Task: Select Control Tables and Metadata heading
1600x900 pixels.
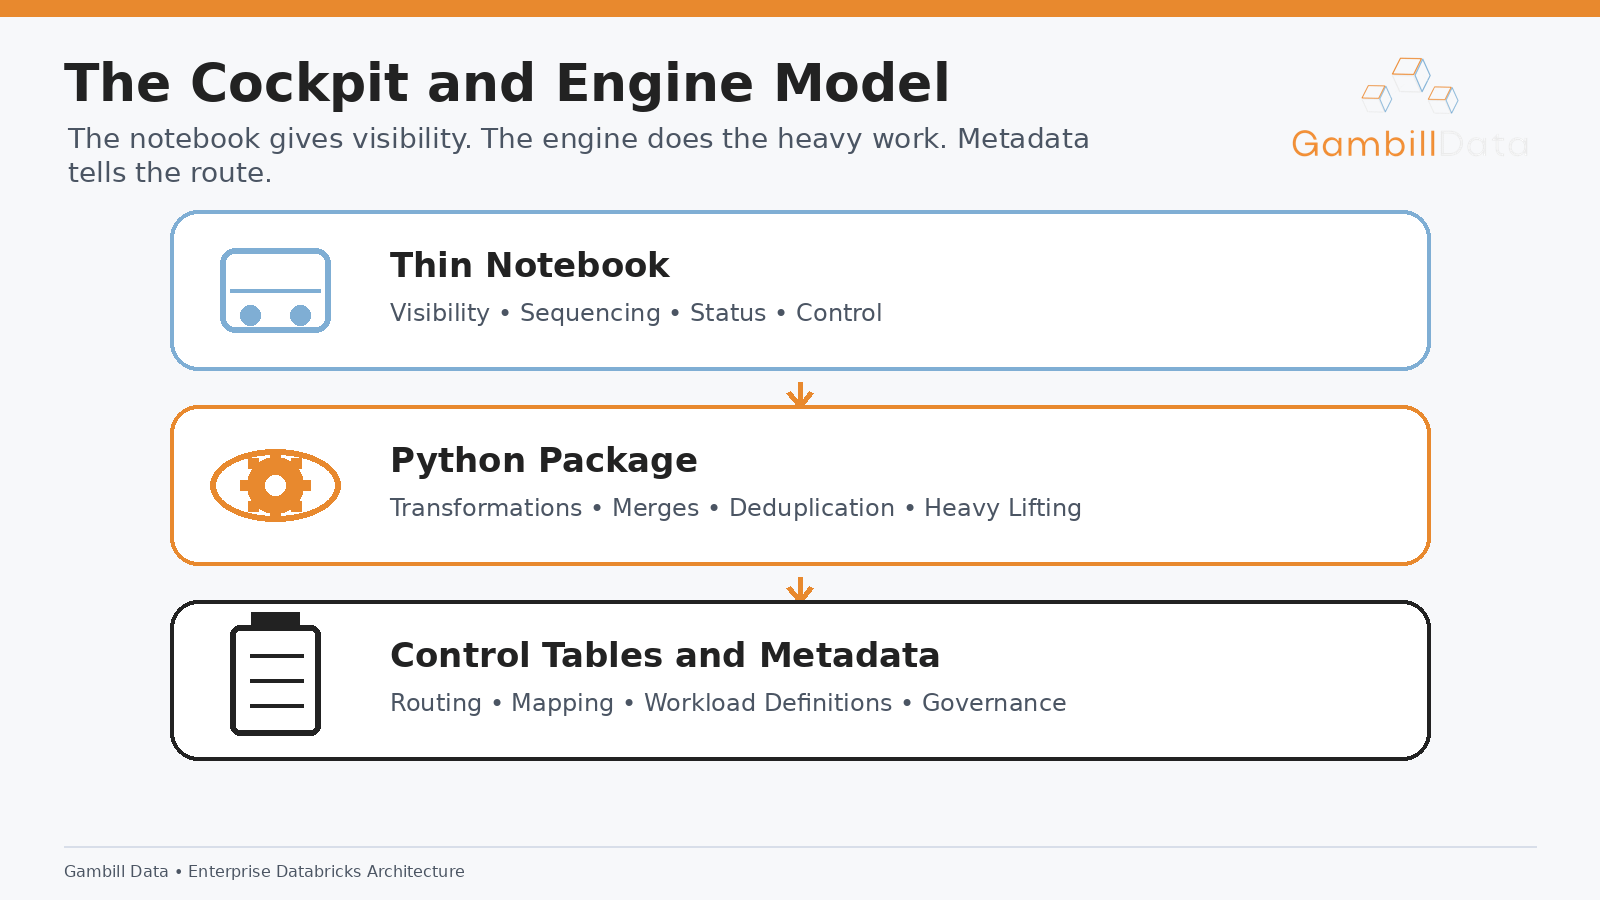Action: click(x=665, y=655)
